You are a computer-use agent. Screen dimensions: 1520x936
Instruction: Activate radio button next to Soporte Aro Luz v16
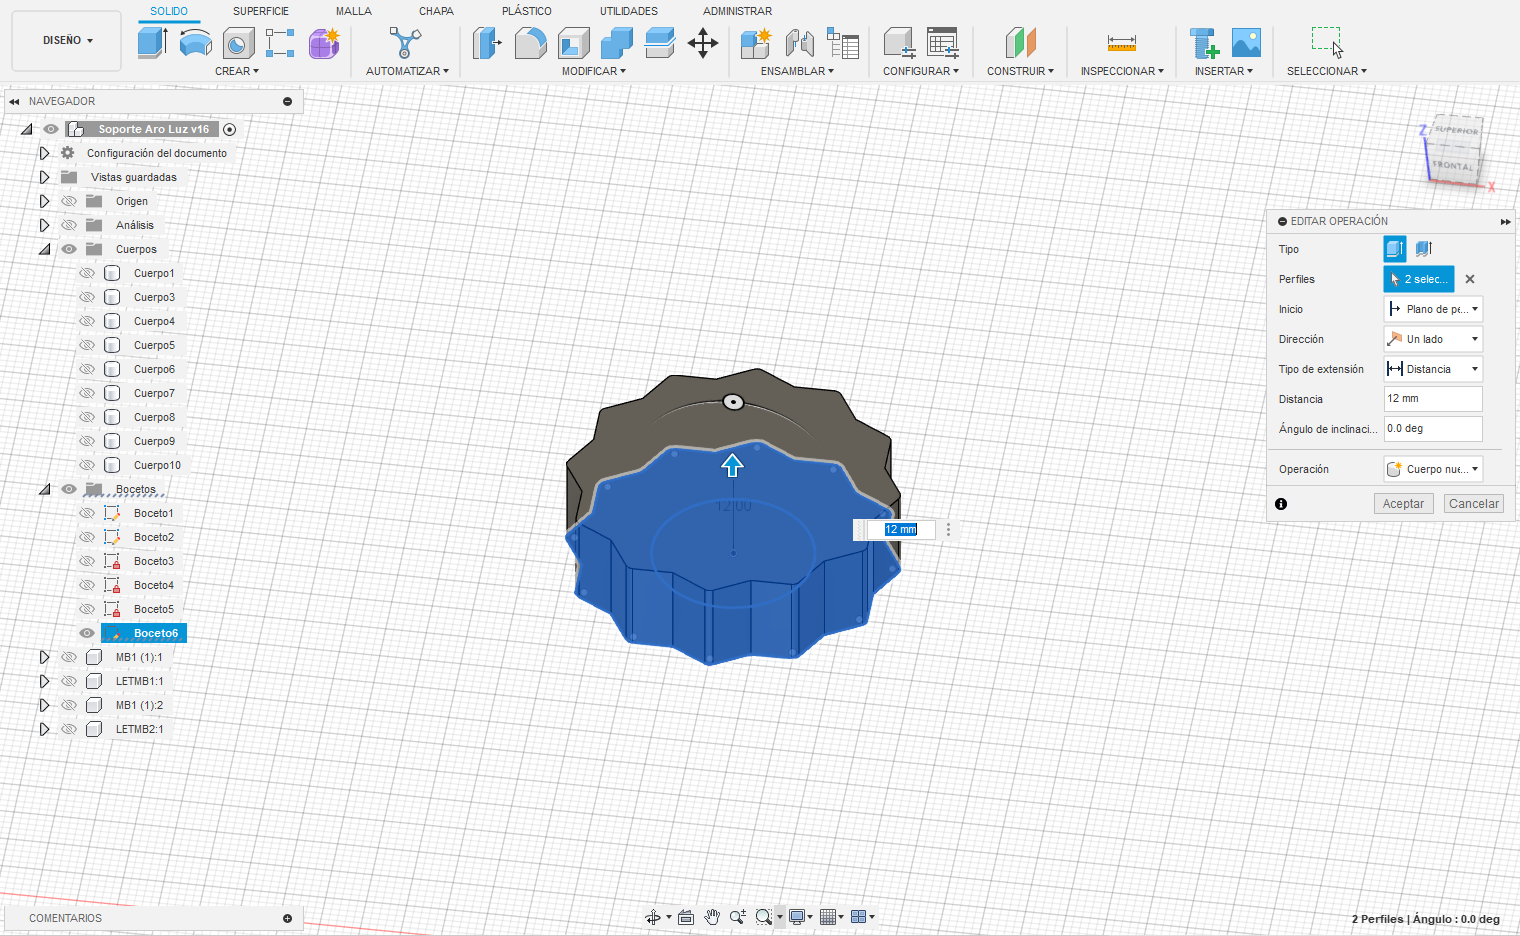tap(230, 129)
